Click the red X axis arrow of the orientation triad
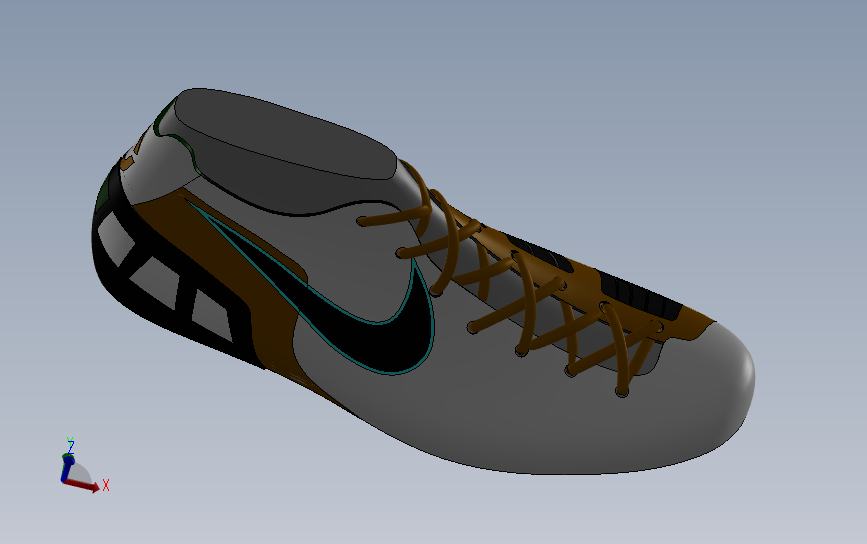 83,485
